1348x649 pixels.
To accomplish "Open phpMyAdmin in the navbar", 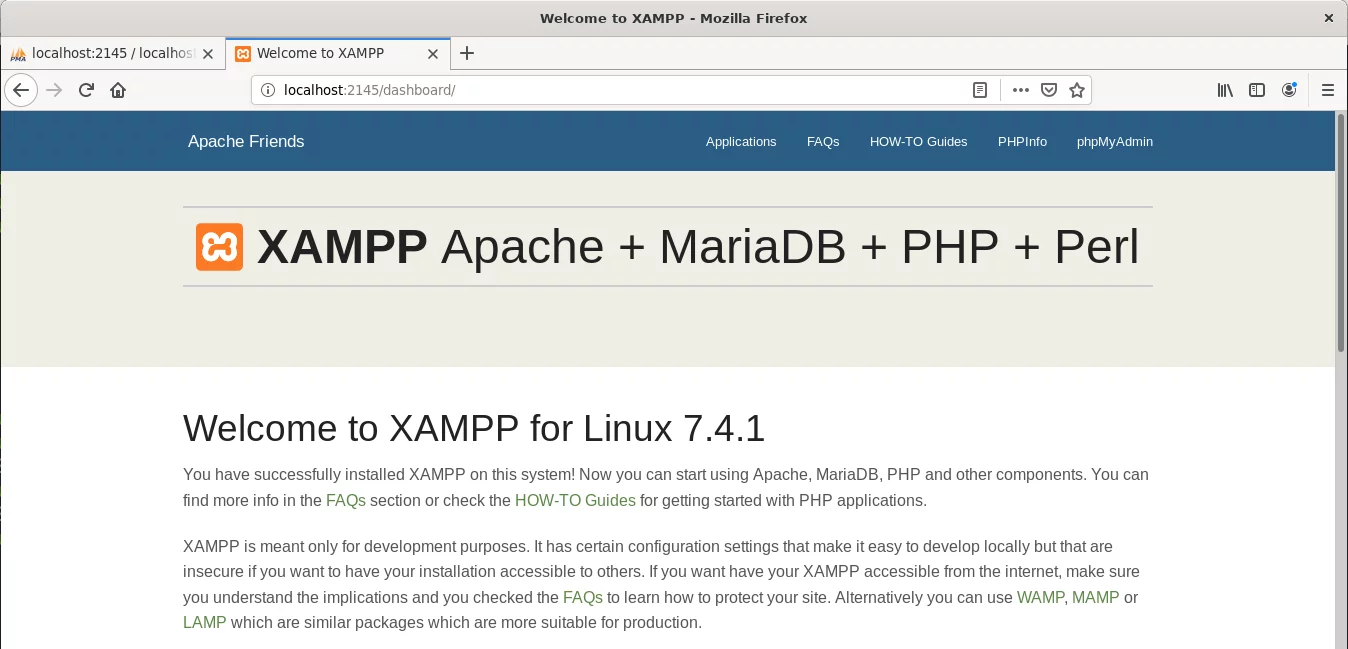I will [x=1115, y=142].
